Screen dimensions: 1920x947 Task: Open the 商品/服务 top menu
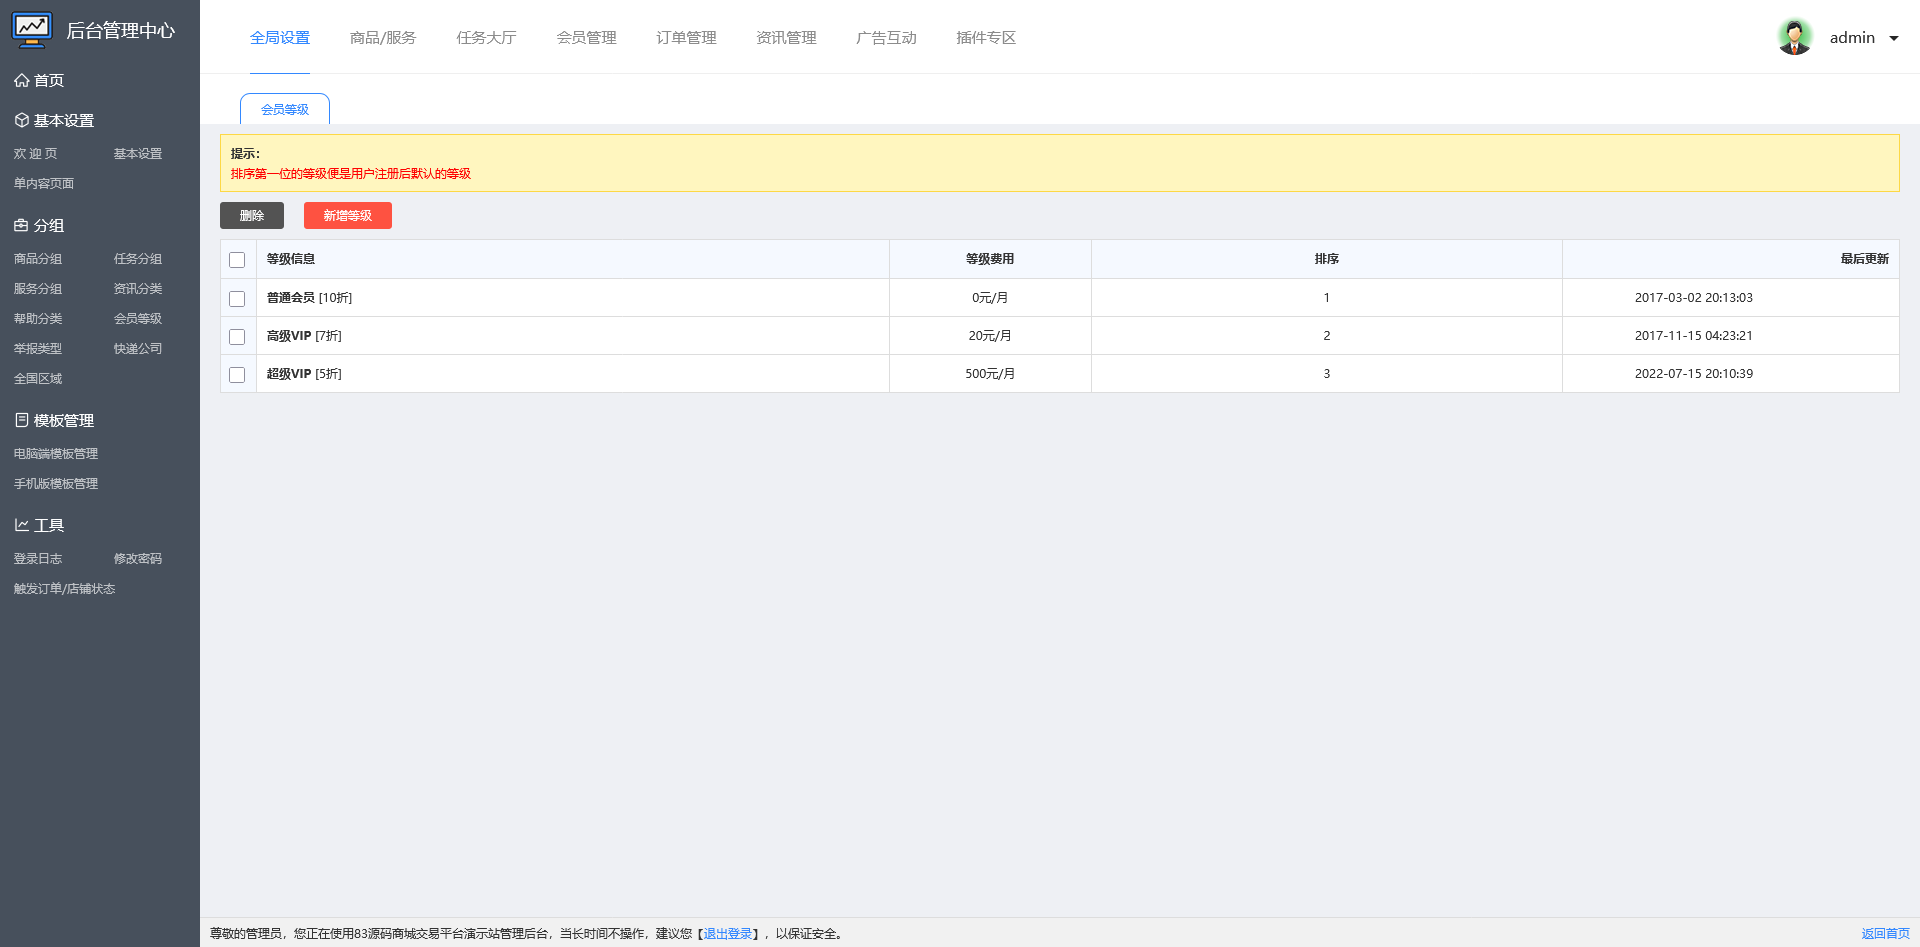[383, 38]
